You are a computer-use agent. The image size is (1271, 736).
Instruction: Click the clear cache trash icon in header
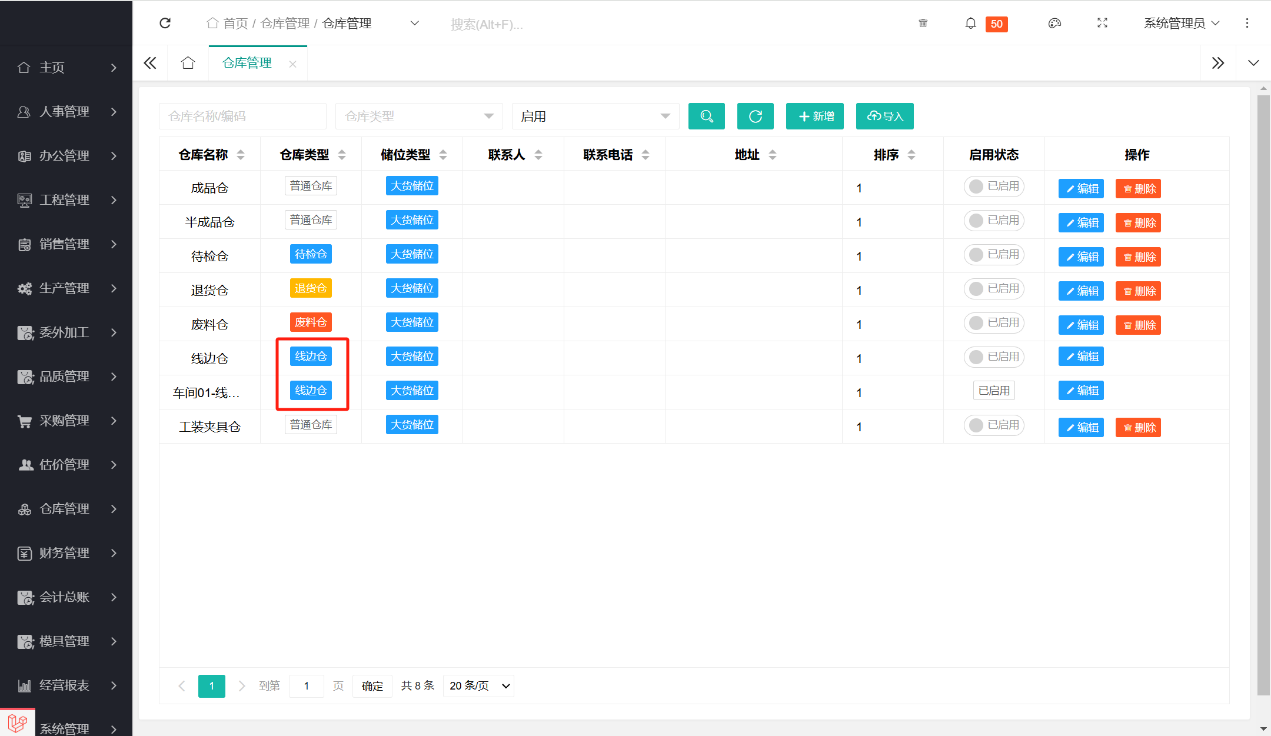[x=923, y=23]
